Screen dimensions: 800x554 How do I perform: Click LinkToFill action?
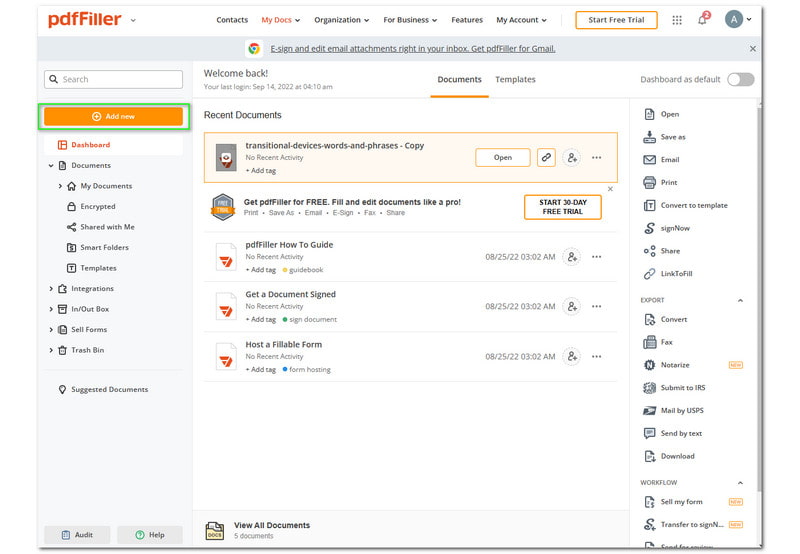[667, 273]
